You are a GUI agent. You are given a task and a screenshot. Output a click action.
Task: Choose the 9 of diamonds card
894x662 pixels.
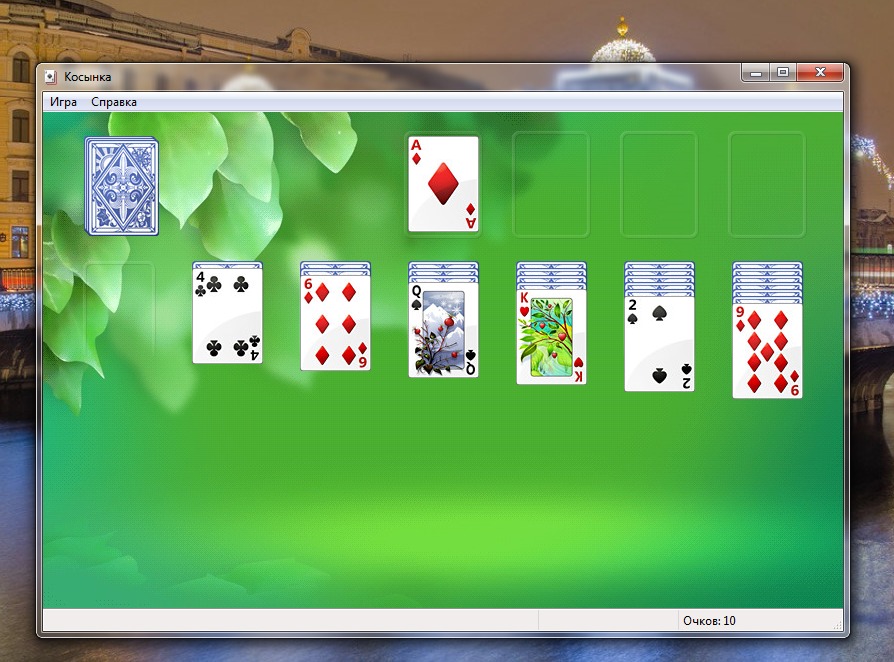pos(767,352)
